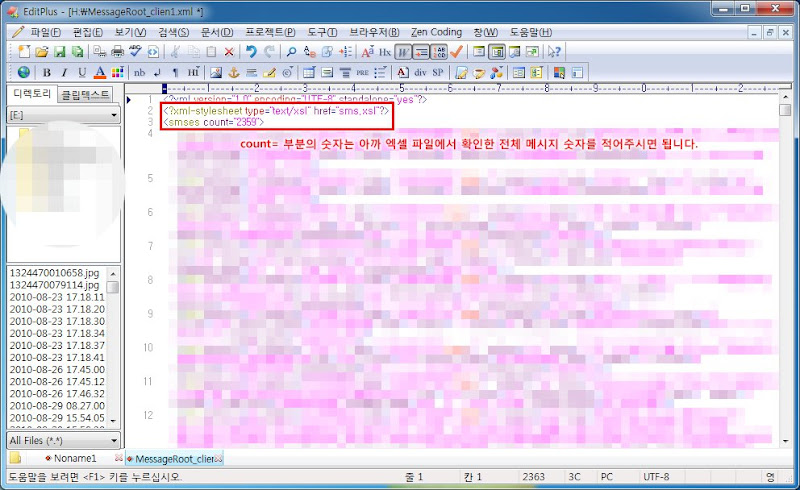This screenshot has width=800, height=490.
Task: Click the red X delete icon
Action: click(229, 52)
